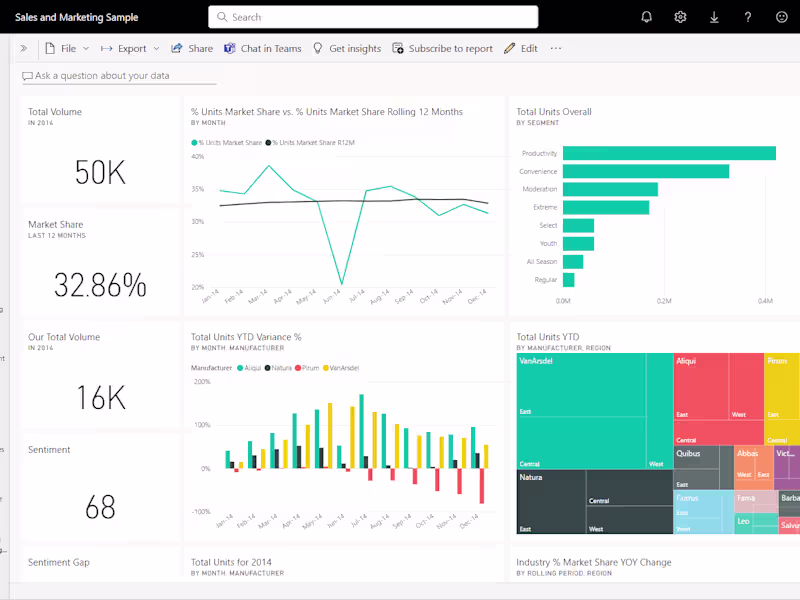
Task: Click the Aliqui teal legend color swatch
Action: 241,368
